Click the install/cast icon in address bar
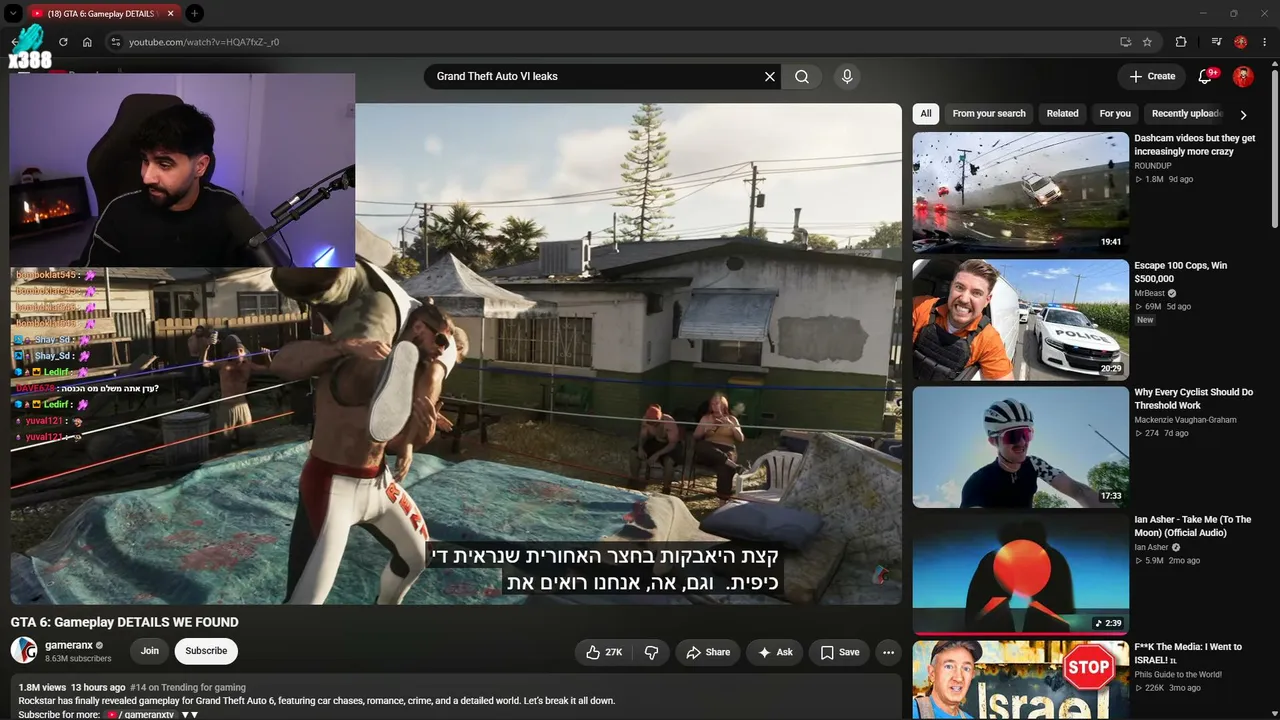The width and height of the screenshot is (1280, 720). coord(1125,42)
